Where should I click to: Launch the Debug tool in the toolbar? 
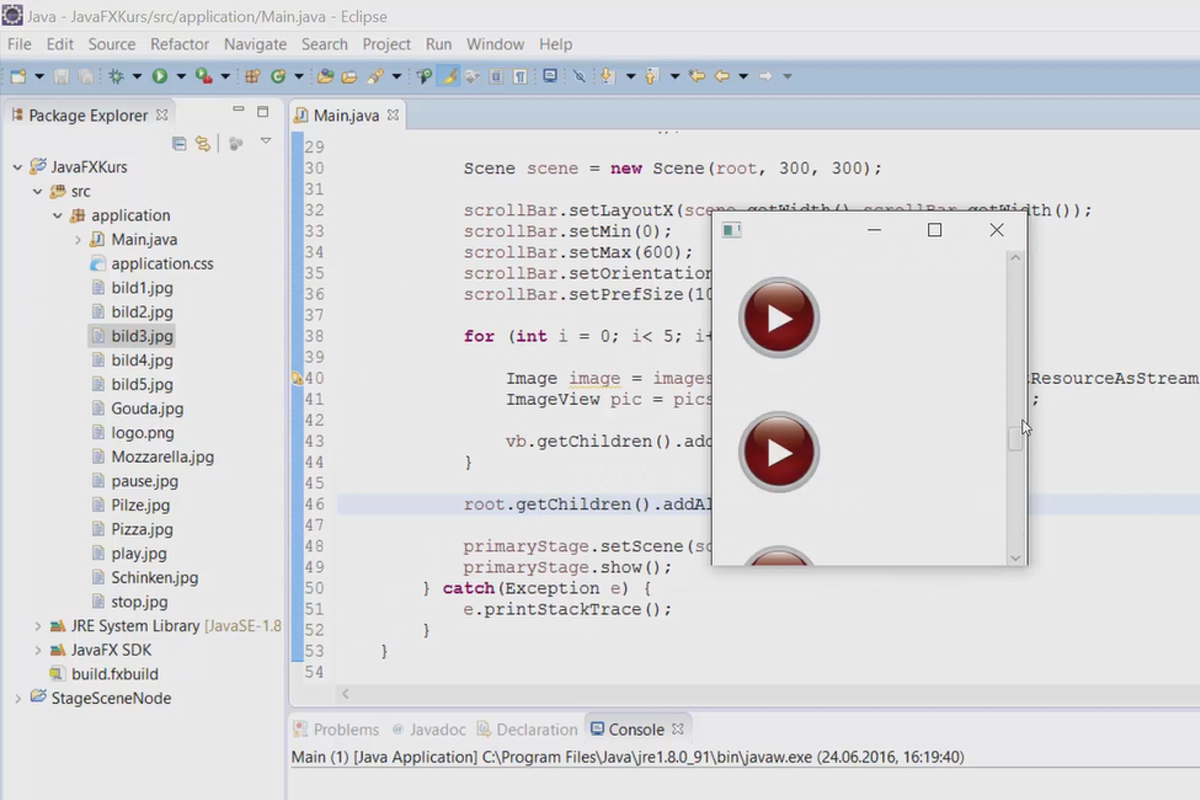tap(116, 76)
